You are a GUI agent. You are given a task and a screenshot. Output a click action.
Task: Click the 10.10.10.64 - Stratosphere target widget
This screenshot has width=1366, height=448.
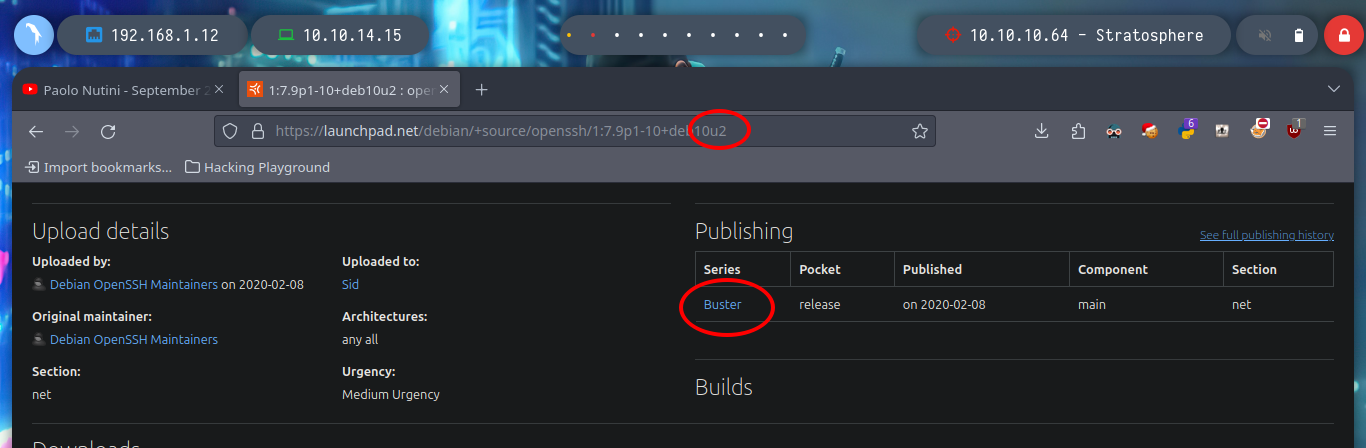pyautogui.click(x=1074, y=35)
